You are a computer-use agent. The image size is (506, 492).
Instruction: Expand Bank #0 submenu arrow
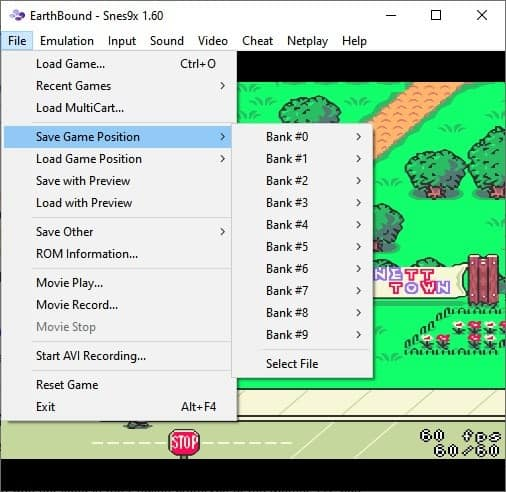358,137
